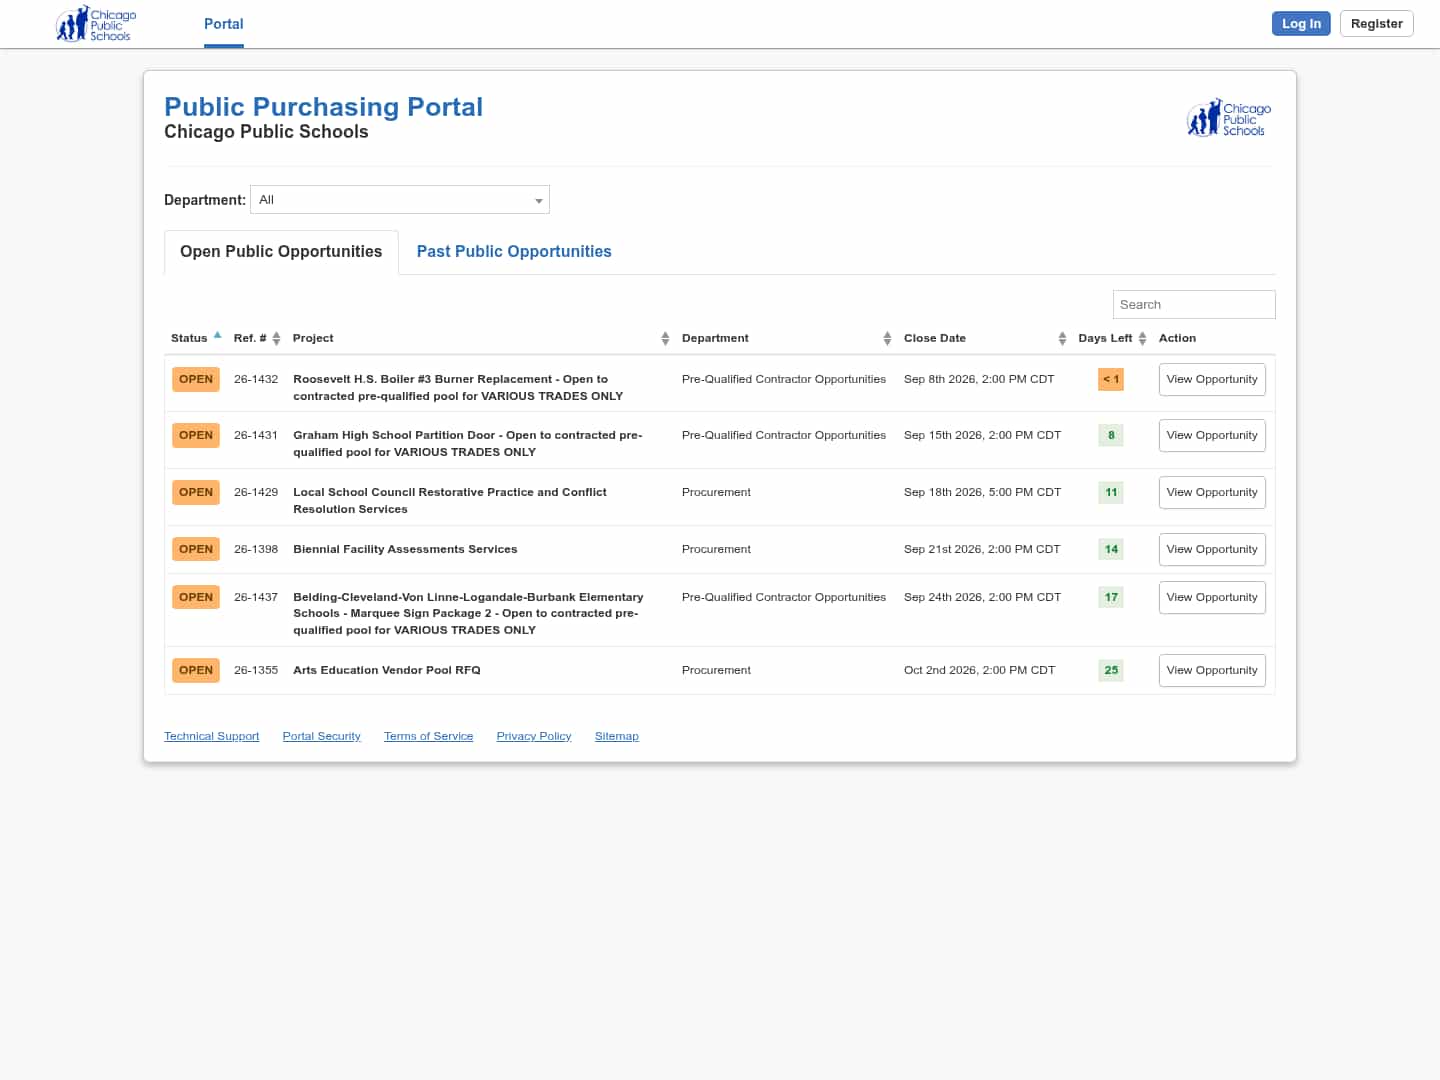Click the Chicago Public Schools logo in the portal card
This screenshot has height=1080, width=1440.
(x=1228, y=118)
